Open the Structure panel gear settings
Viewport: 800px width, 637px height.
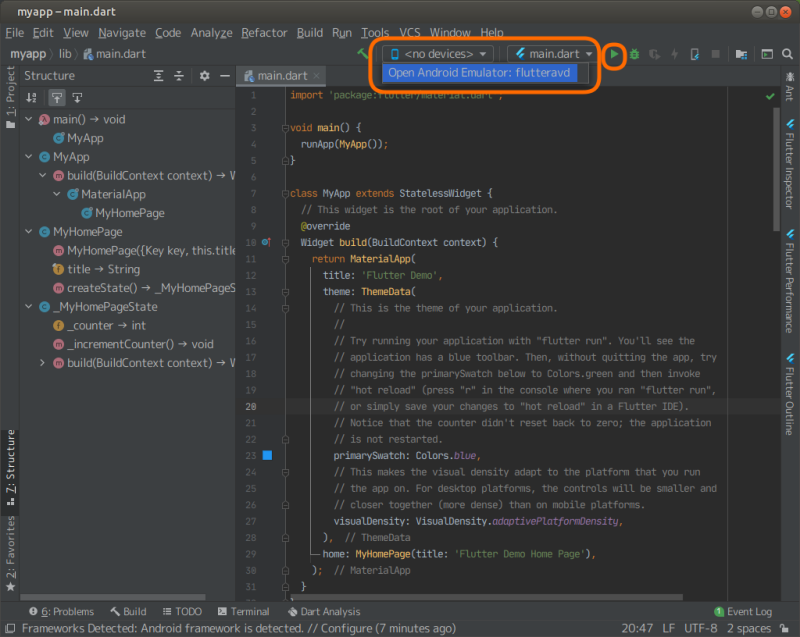pyautogui.click(x=204, y=76)
